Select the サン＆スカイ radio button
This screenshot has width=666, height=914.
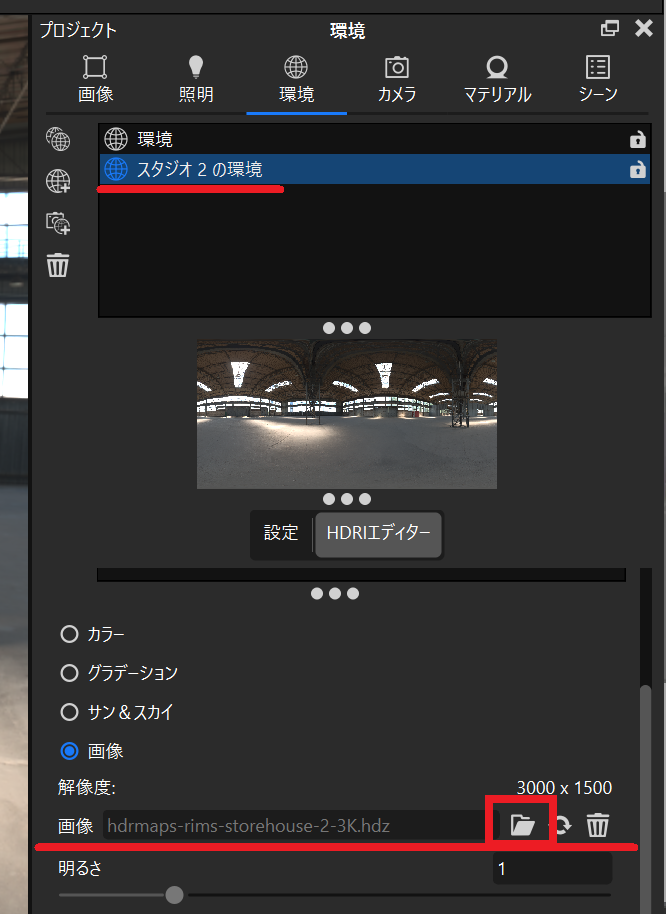(x=69, y=712)
